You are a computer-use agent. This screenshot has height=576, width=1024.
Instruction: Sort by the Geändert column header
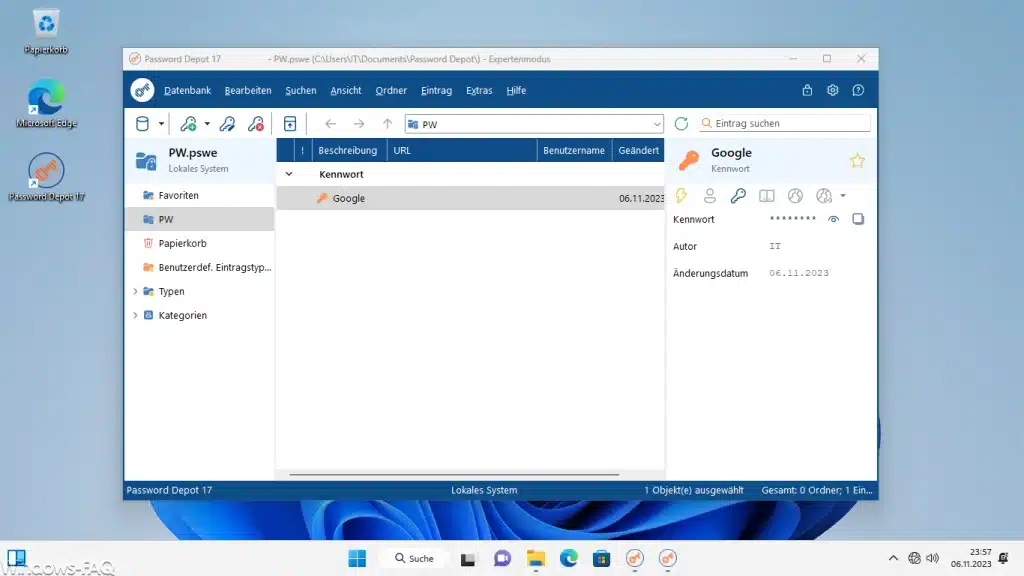638,150
